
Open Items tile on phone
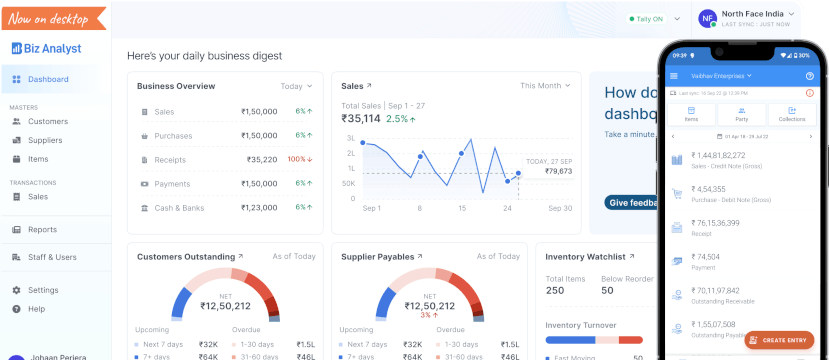pyautogui.click(x=691, y=115)
